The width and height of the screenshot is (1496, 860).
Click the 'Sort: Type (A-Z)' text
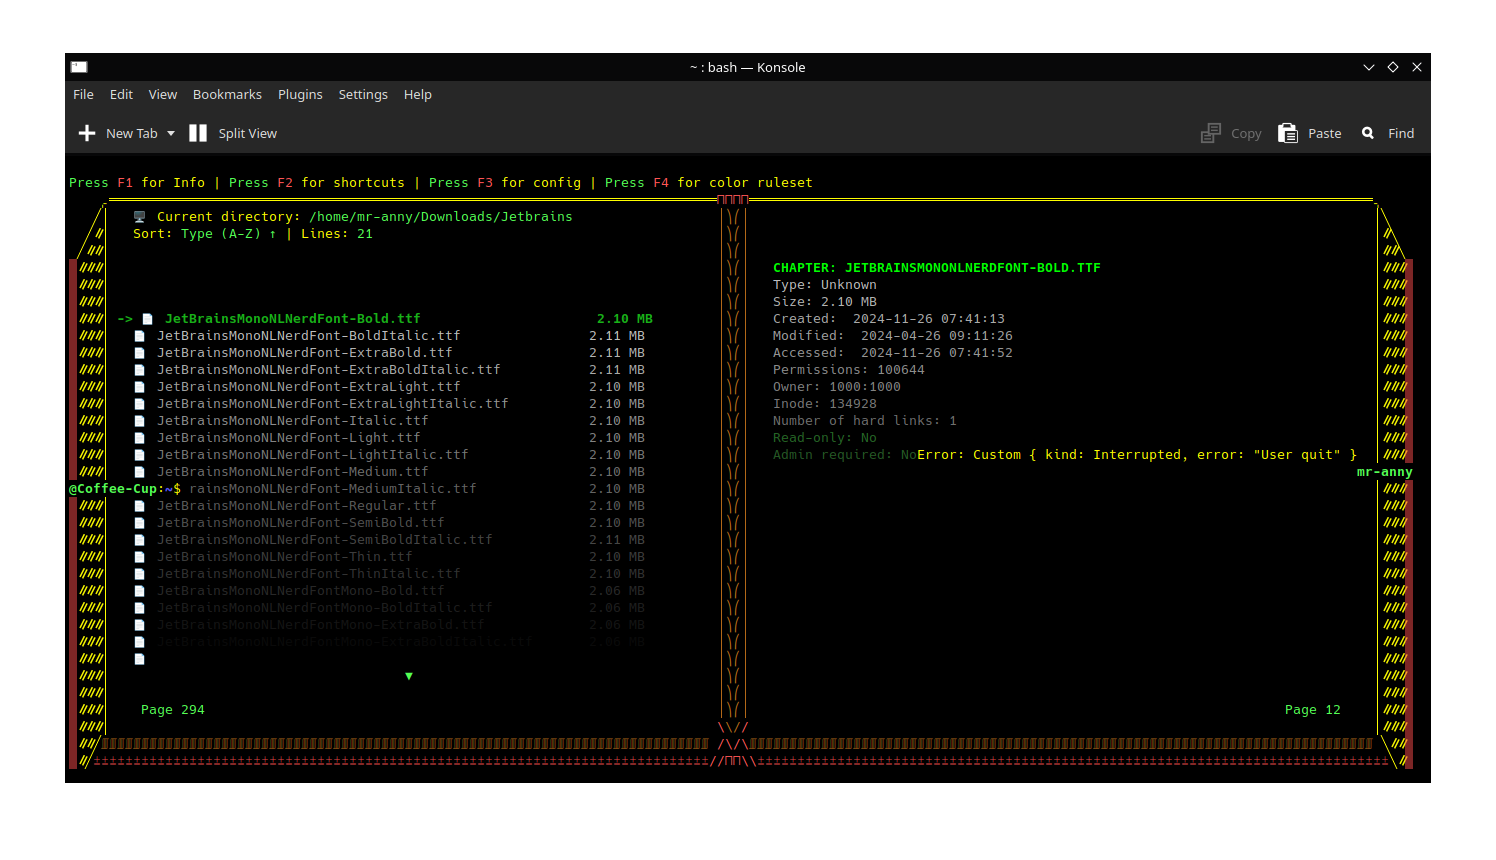197,234
